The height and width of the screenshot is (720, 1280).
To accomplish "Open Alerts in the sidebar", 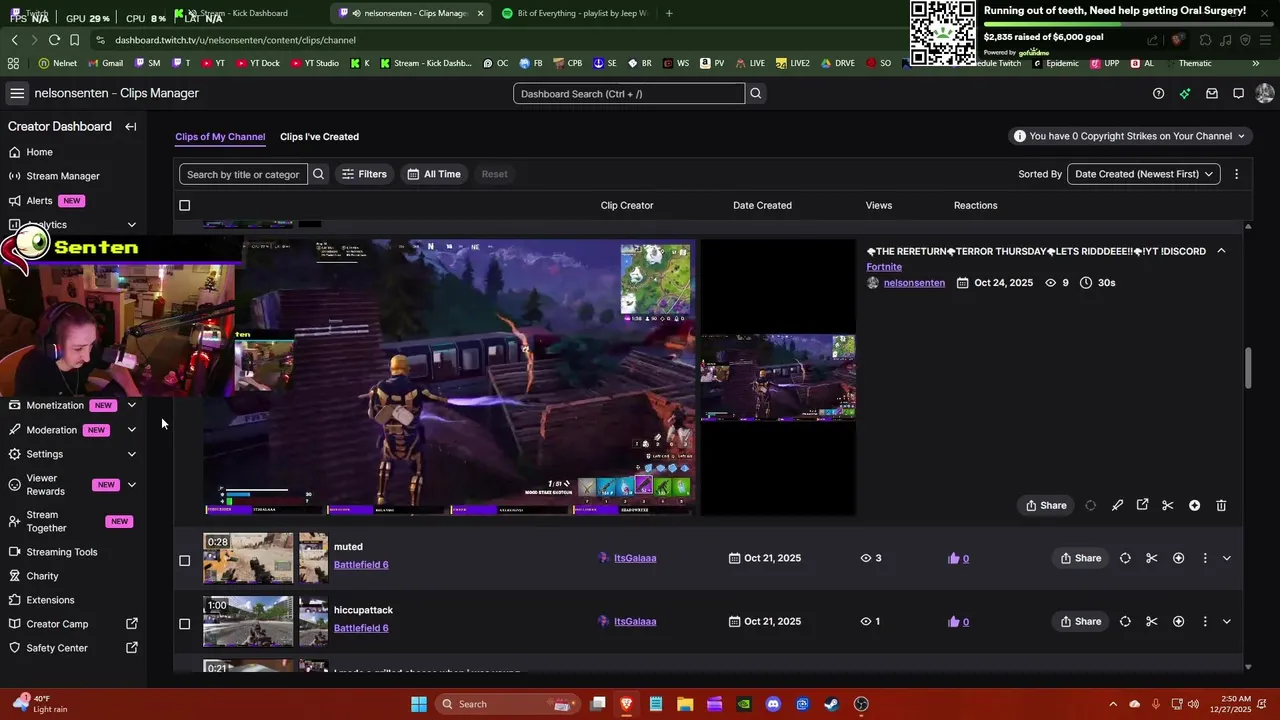I will (x=39, y=201).
